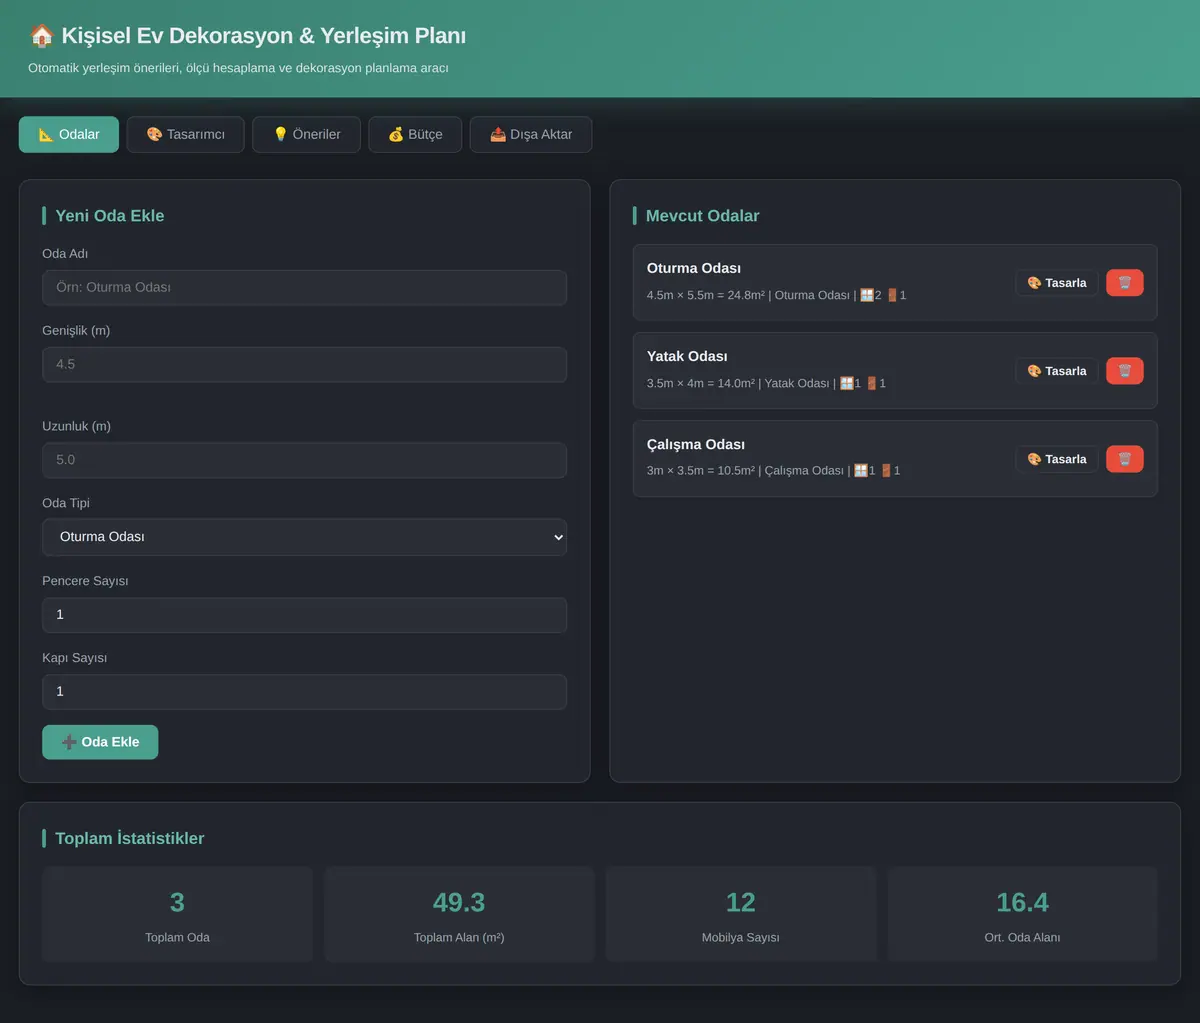Focus the Genişlik (m) input field

304,364
